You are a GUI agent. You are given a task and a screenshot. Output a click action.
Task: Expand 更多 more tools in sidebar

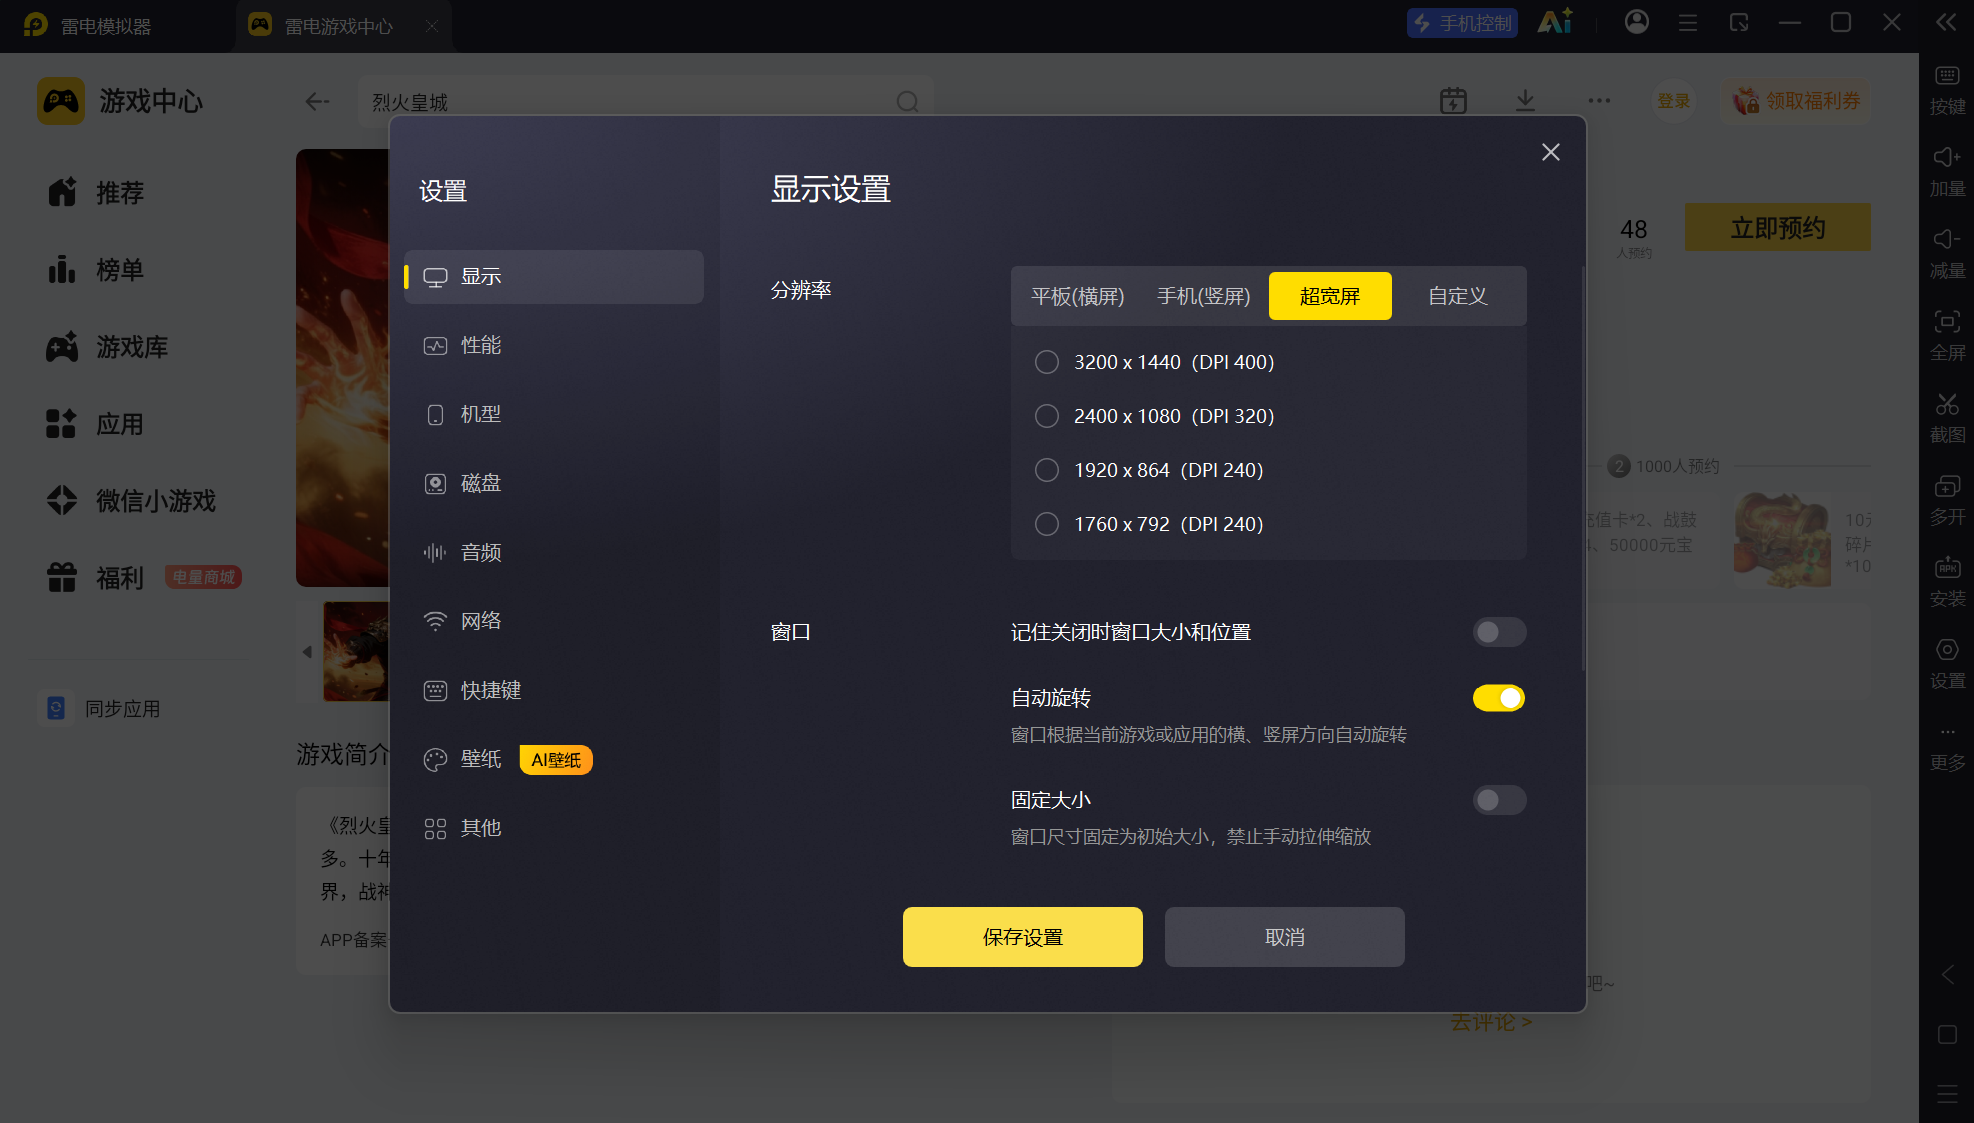tap(1947, 748)
